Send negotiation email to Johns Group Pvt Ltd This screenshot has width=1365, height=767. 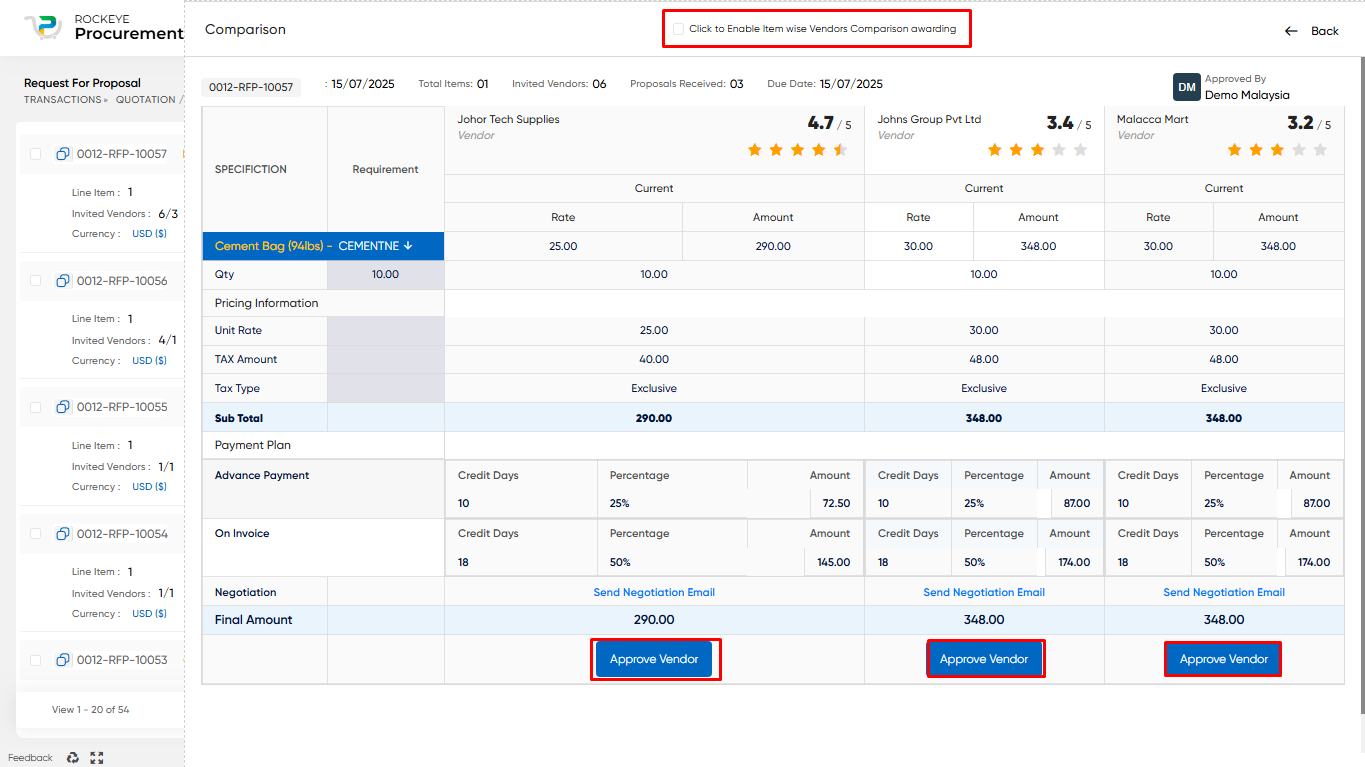pos(984,592)
